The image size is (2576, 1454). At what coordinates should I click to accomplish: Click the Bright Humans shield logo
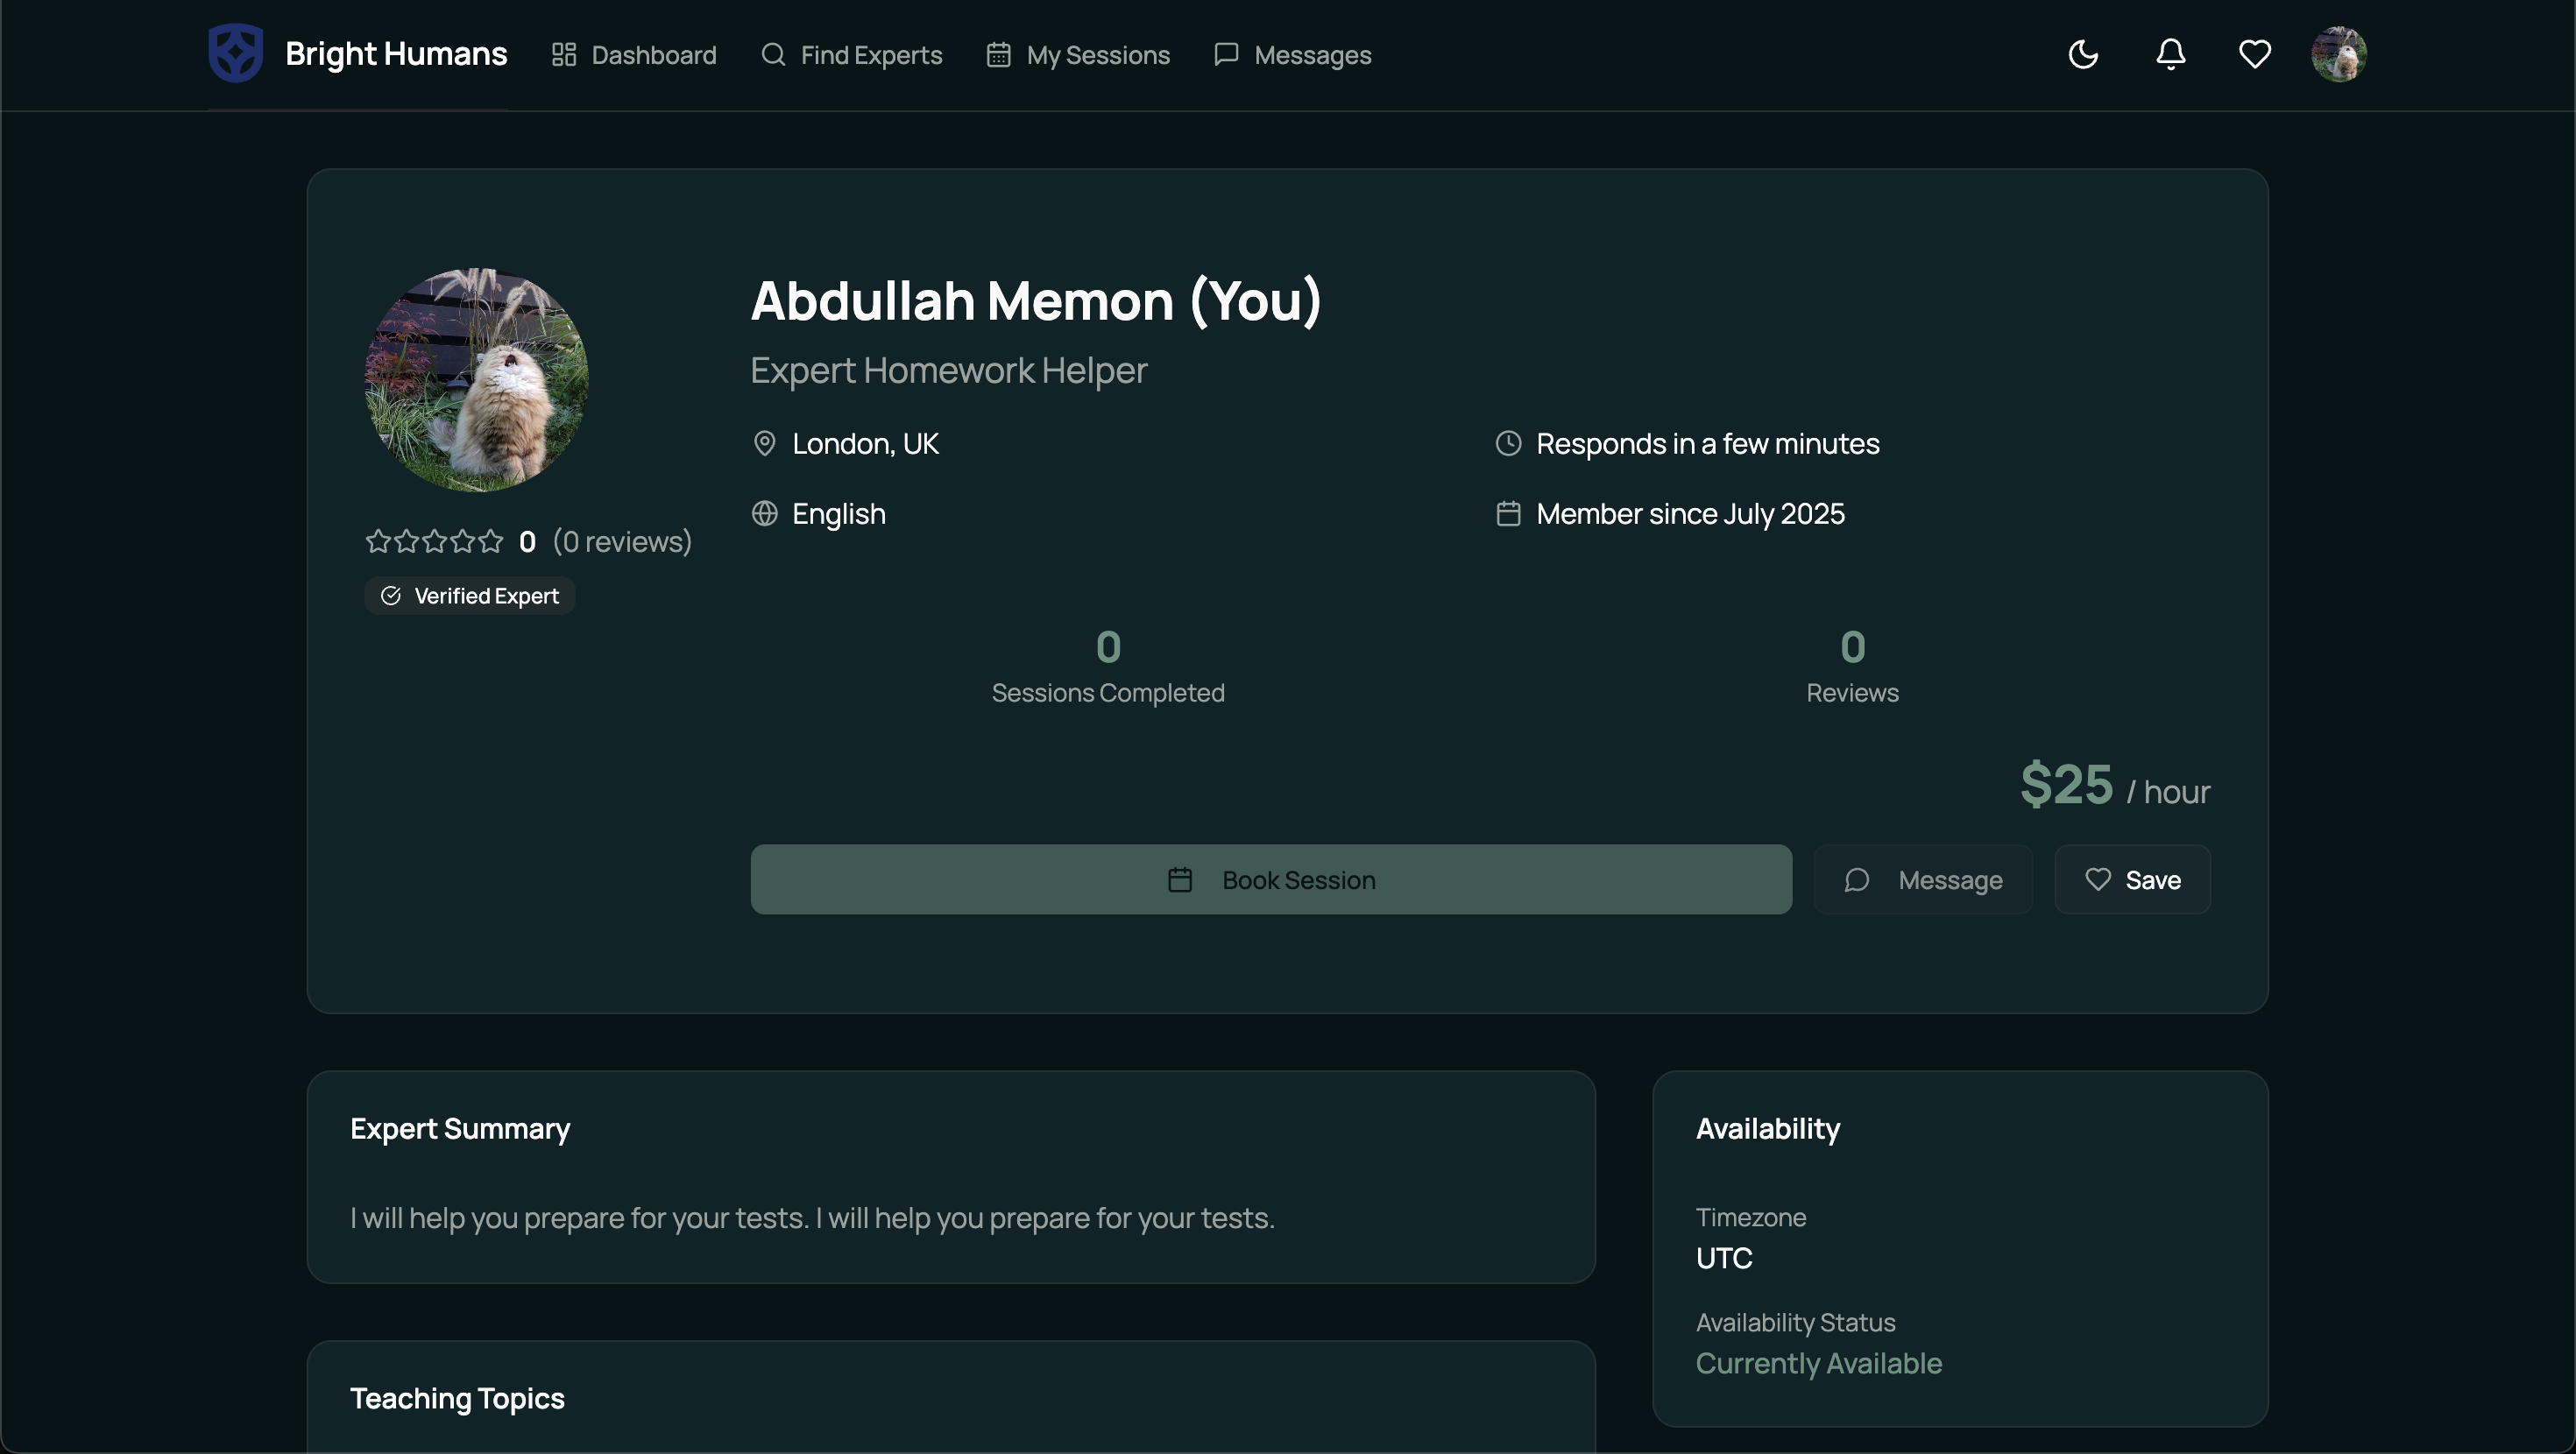click(234, 53)
